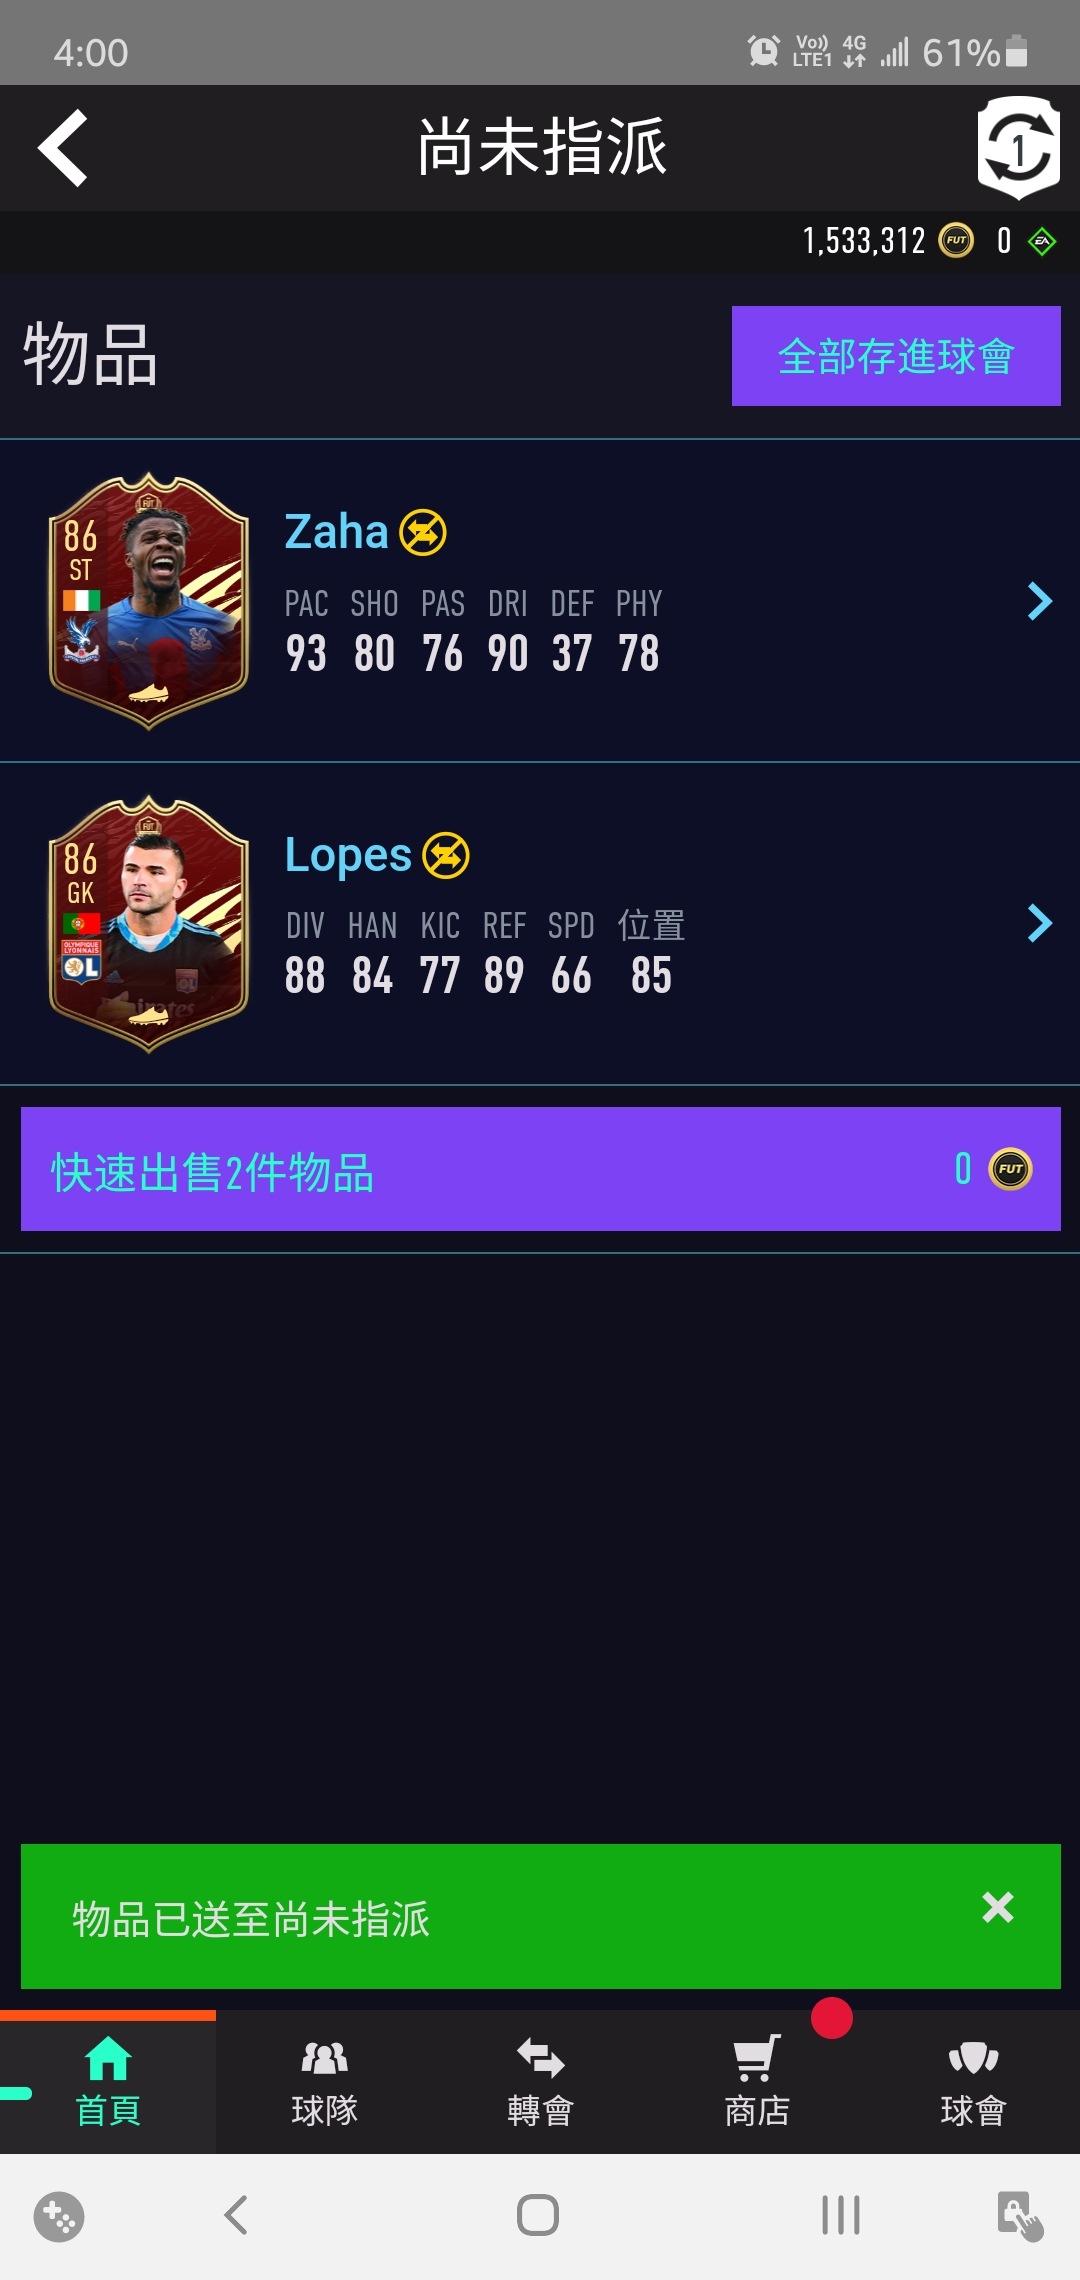The image size is (1080, 2280).
Task: Quick sell 2 items button
Action: tap(540, 1168)
